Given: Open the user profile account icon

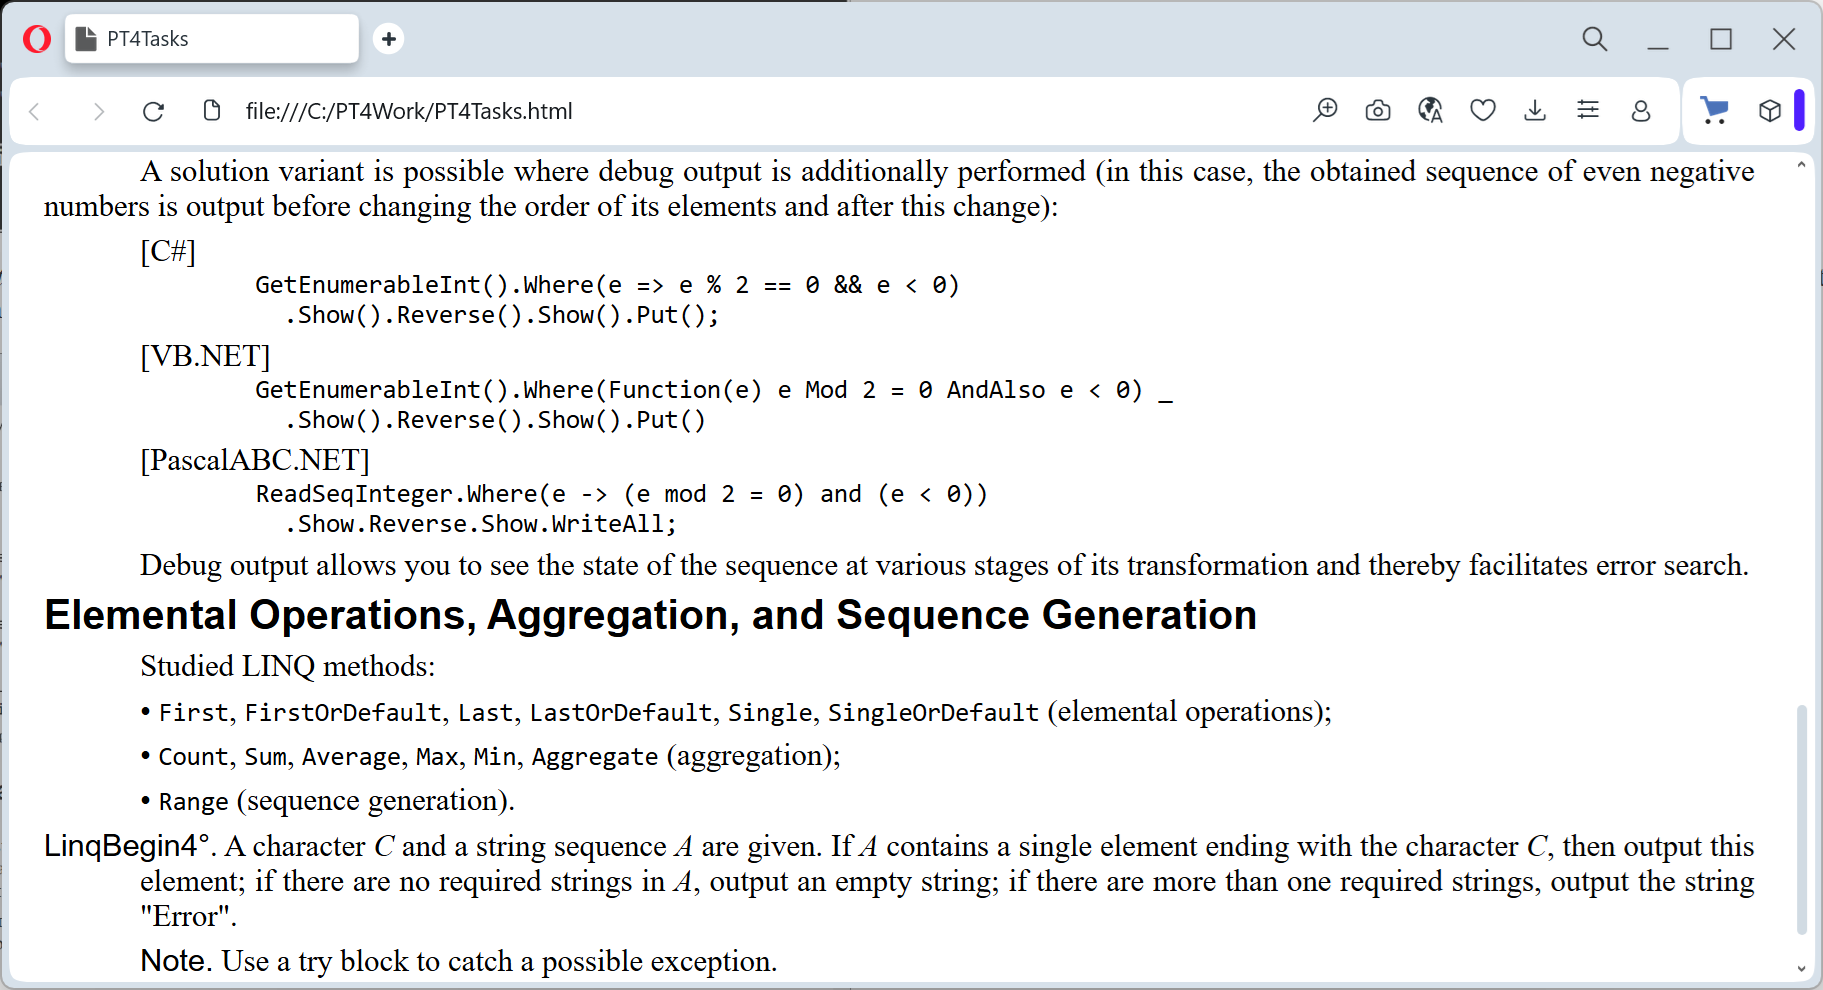Looking at the screenshot, I should (x=1640, y=110).
